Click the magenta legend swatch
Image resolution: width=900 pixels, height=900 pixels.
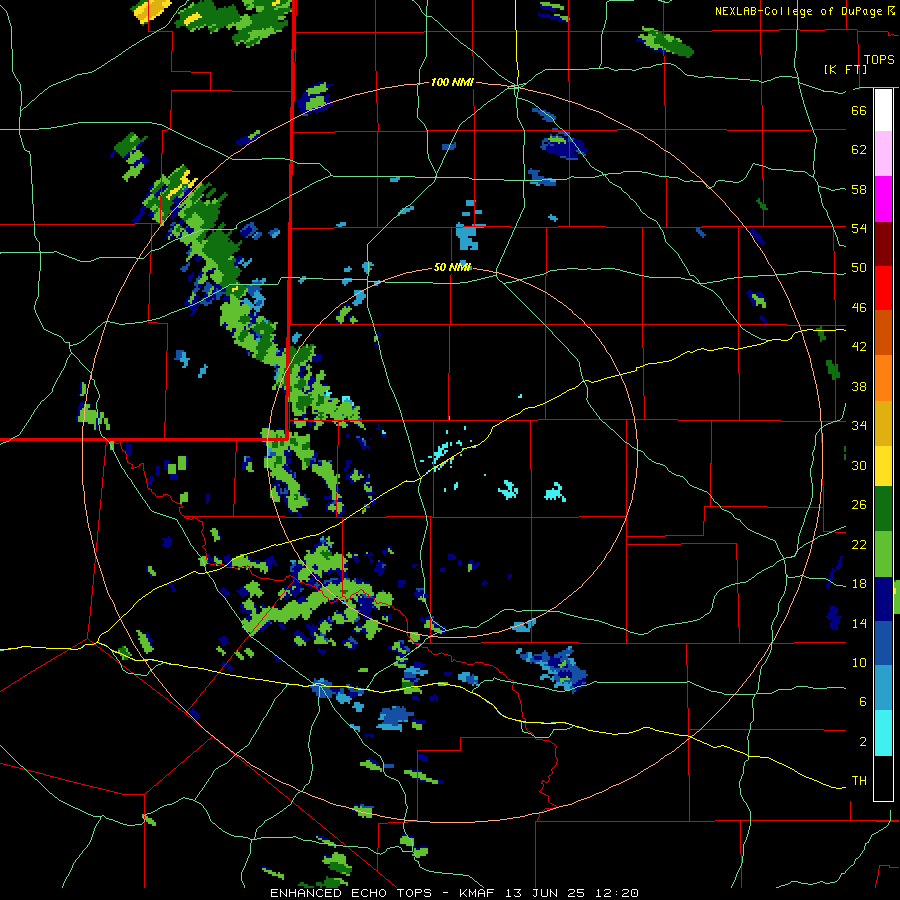883,199
